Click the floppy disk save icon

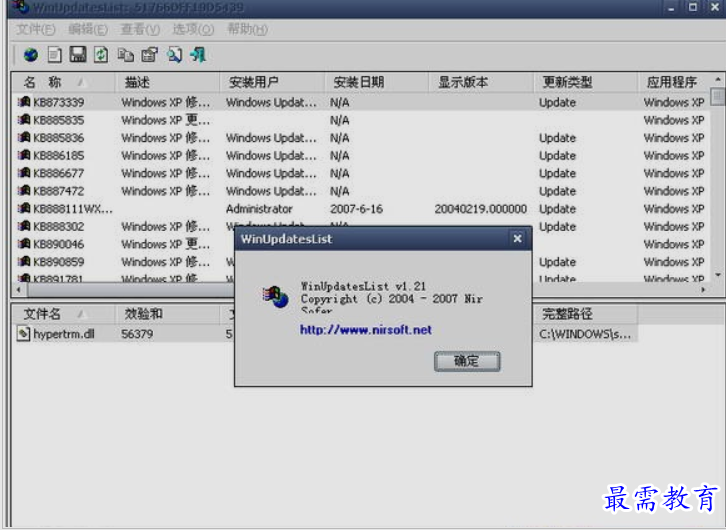point(78,55)
